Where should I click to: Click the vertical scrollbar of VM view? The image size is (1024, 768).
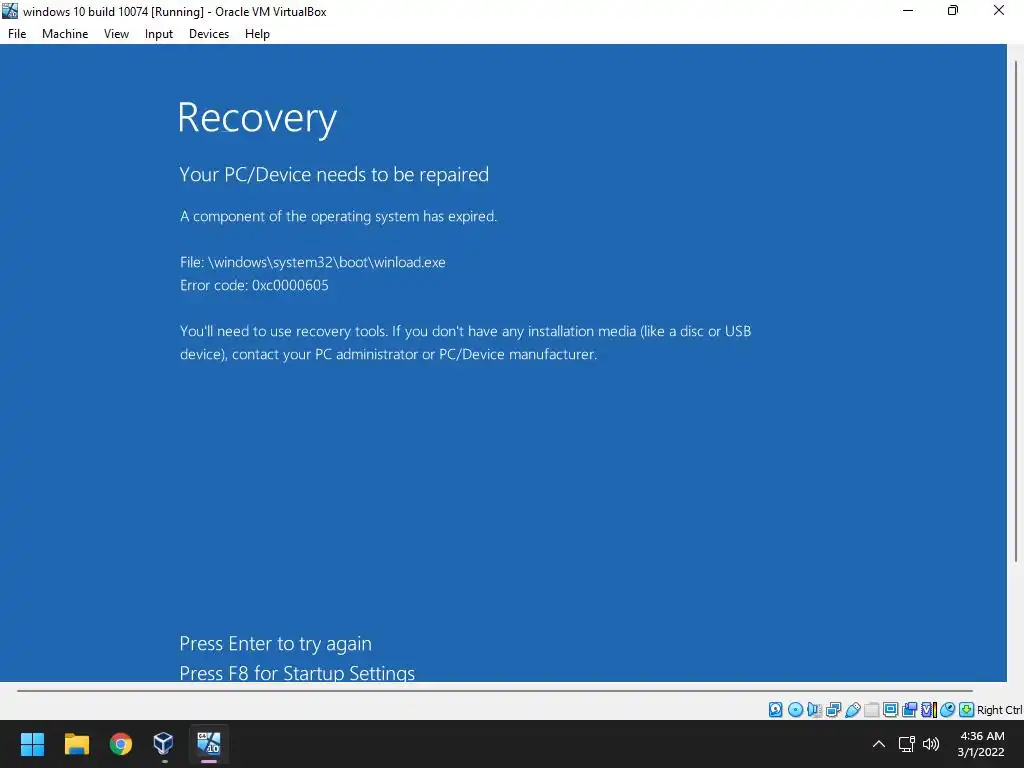click(x=1016, y=311)
